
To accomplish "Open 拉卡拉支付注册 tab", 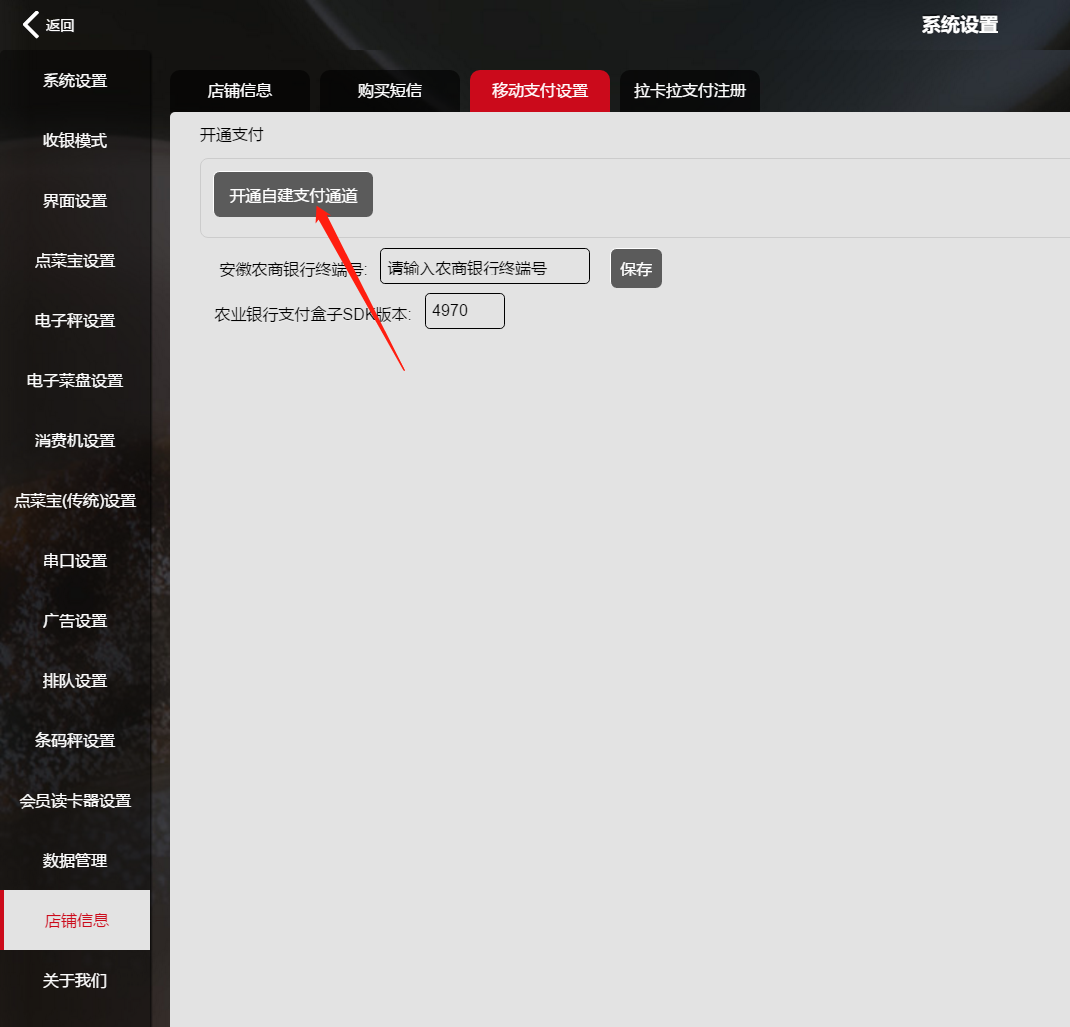I will coord(690,91).
